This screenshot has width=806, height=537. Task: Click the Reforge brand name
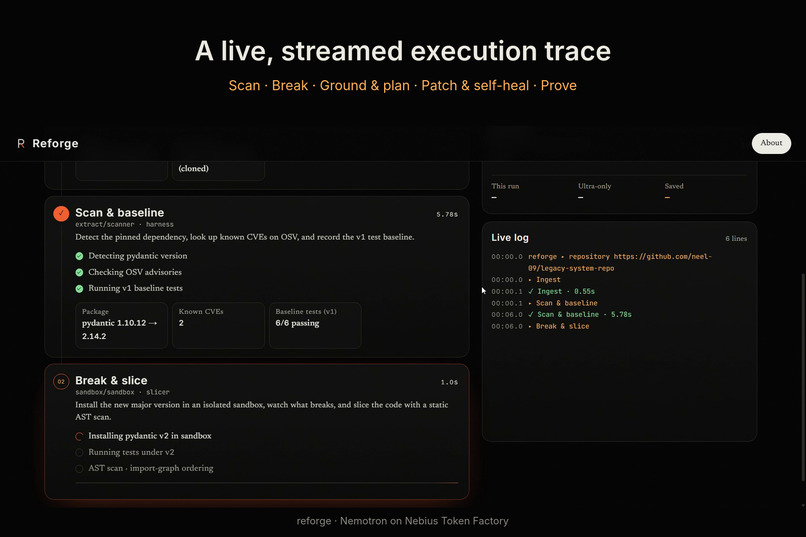[56, 143]
